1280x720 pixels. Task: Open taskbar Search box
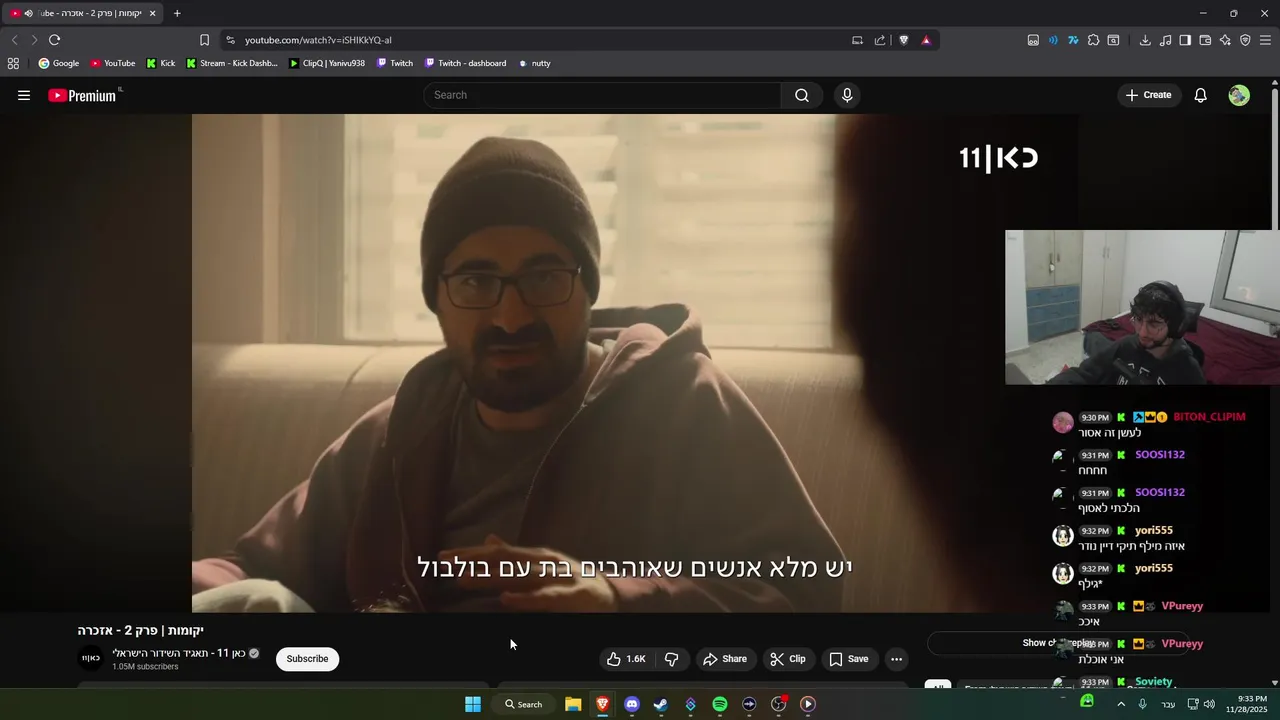click(x=523, y=704)
